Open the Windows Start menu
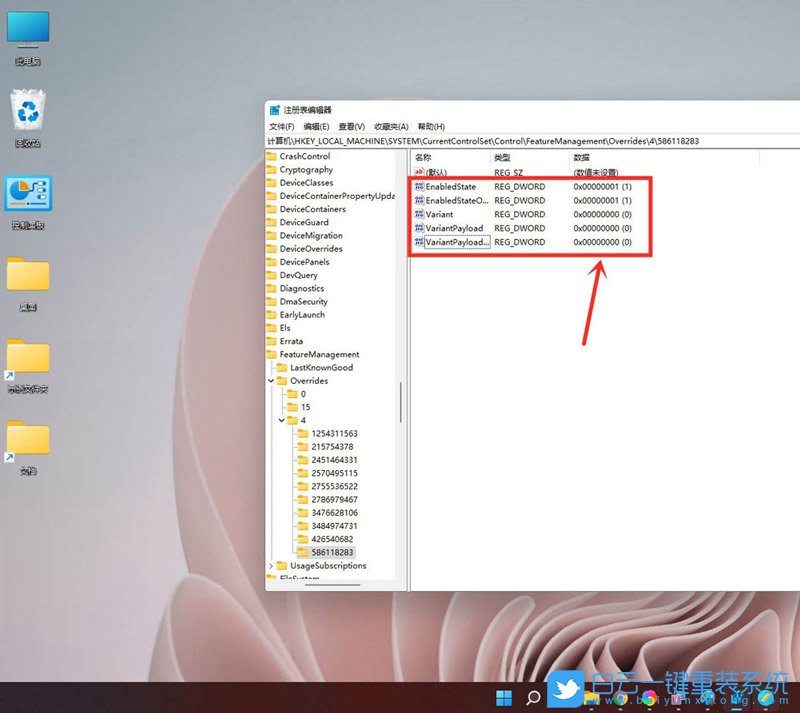800x713 pixels. pos(505,696)
